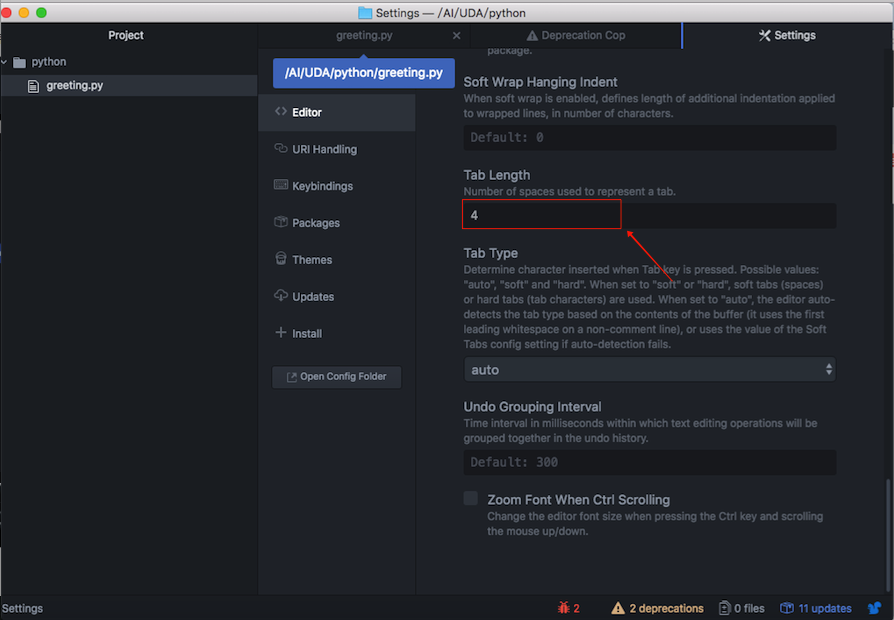Image resolution: width=894 pixels, height=620 pixels.
Task: Open the Packages settings section
Action: (315, 223)
